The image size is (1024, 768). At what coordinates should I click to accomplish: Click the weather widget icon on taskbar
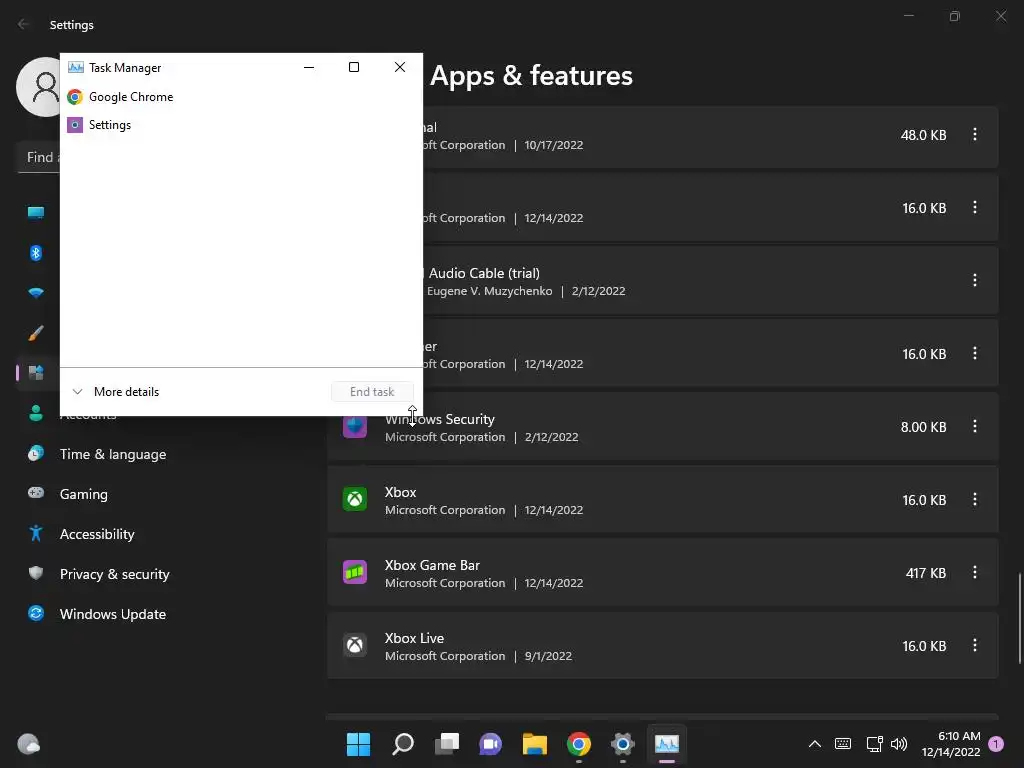click(28, 744)
